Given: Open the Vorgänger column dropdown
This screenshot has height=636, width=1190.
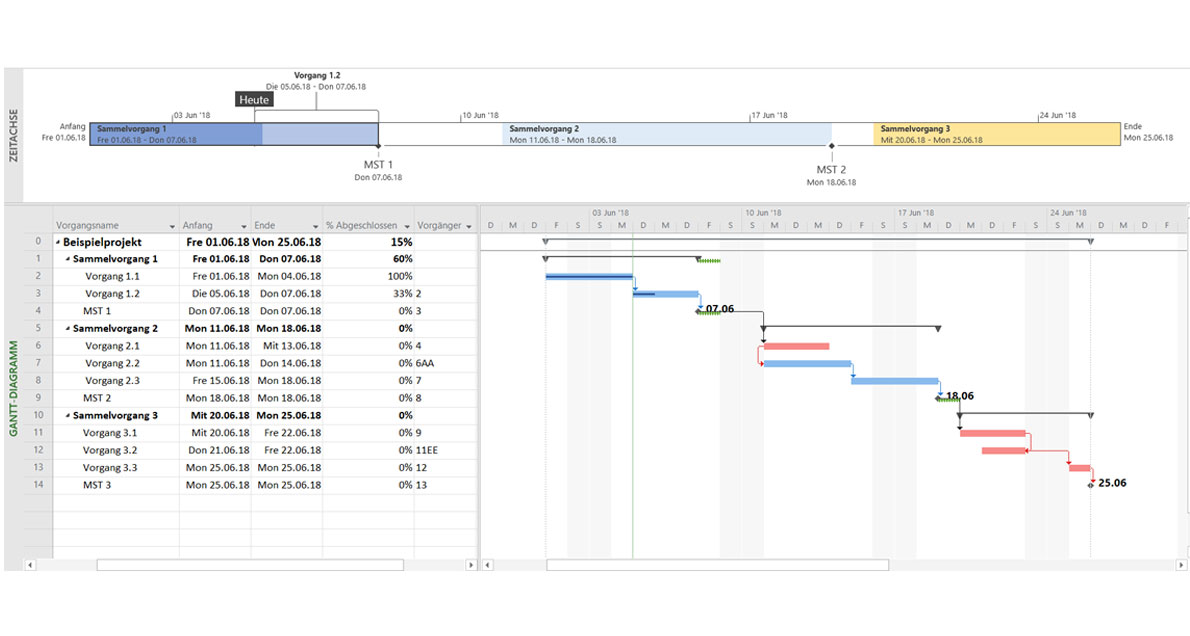Looking at the screenshot, I should [x=468, y=225].
